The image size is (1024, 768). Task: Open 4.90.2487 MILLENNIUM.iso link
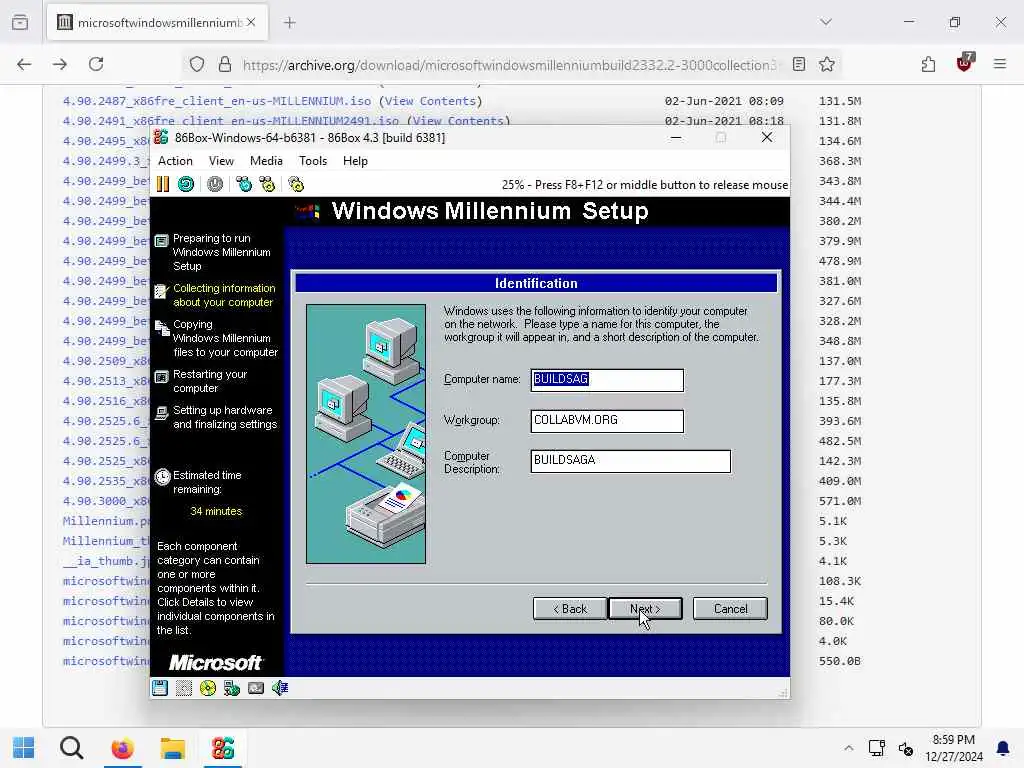217,101
